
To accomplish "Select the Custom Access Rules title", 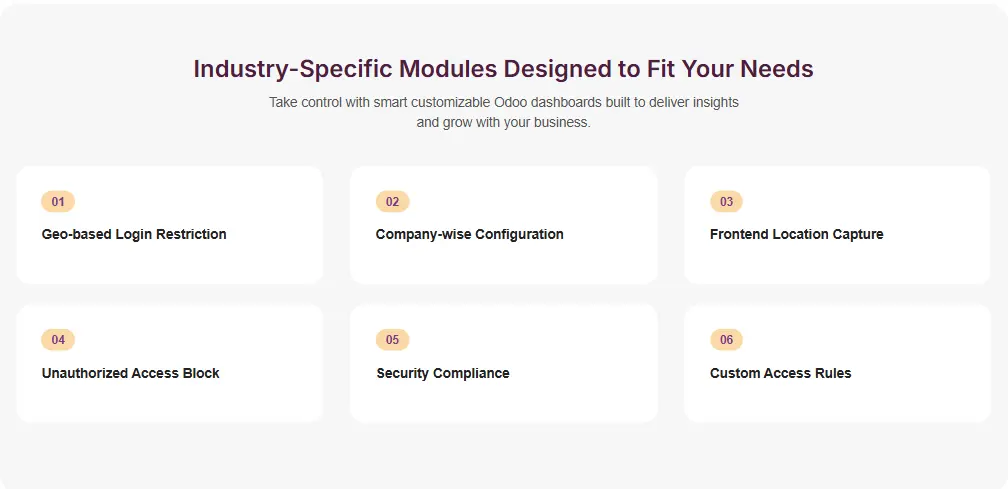I will pyautogui.click(x=780, y=373).
